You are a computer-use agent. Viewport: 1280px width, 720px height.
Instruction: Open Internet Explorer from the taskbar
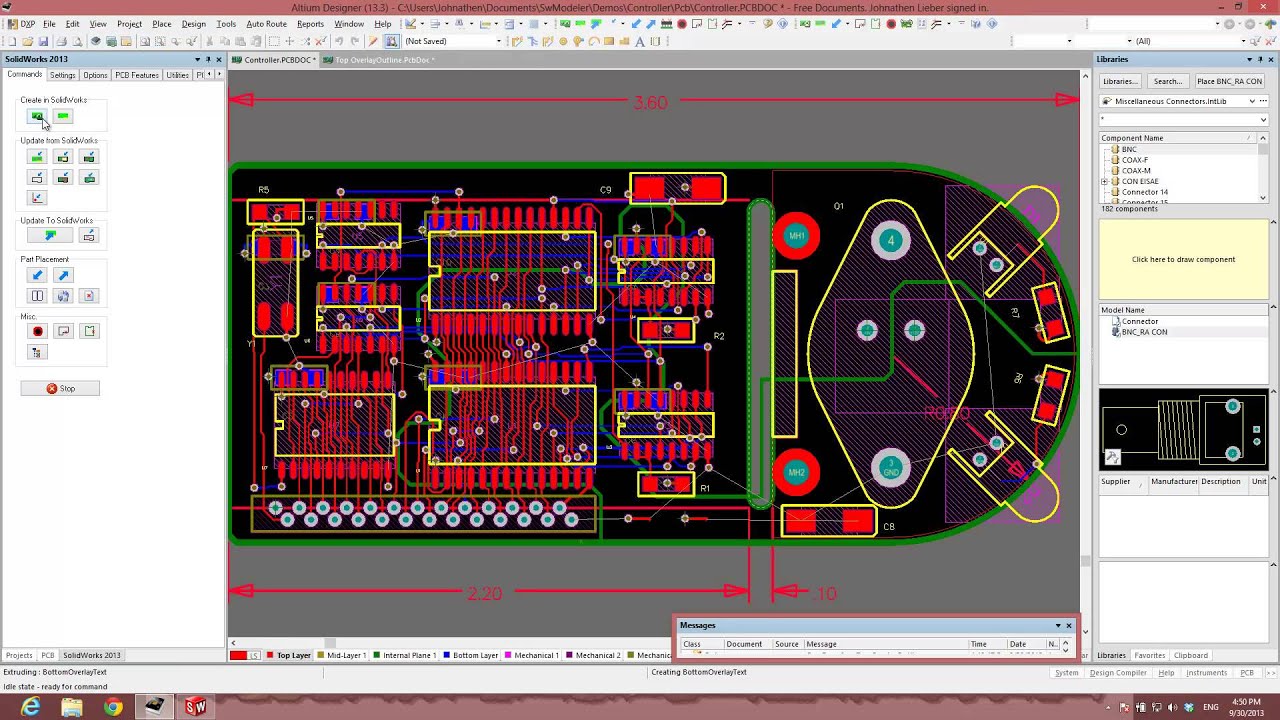31,707
